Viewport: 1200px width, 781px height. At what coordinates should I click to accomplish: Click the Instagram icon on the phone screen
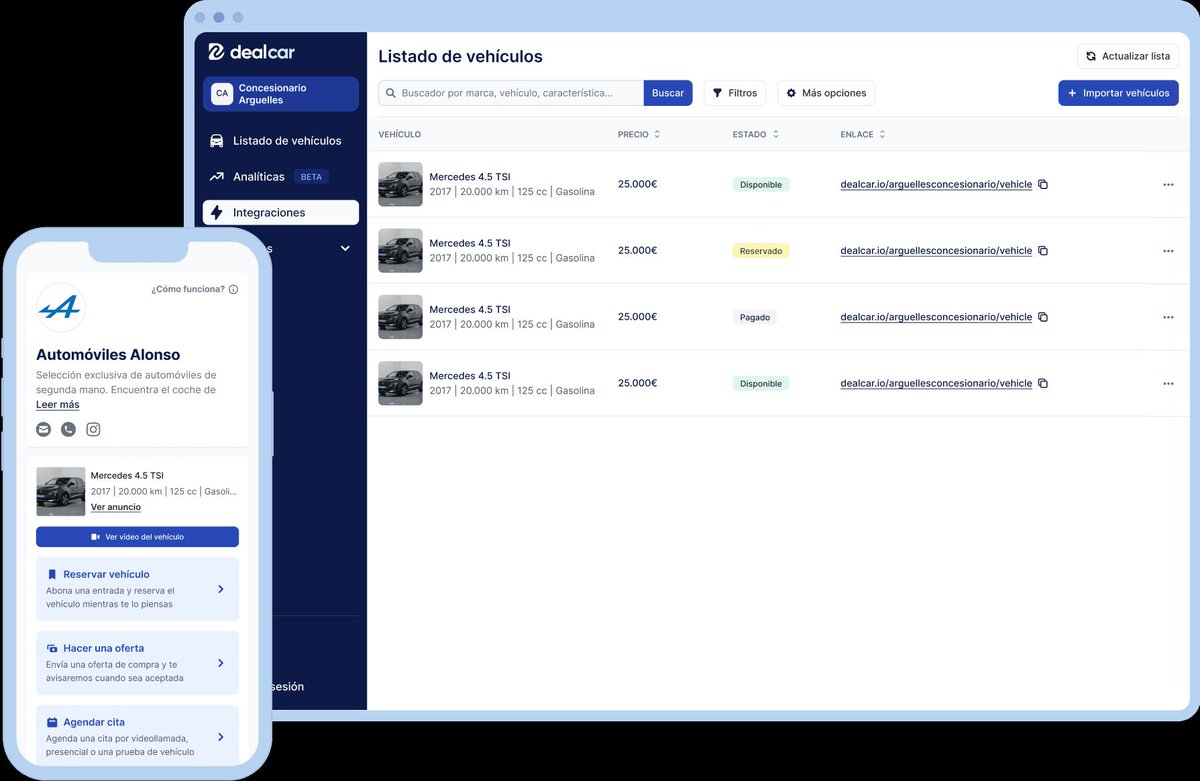[x=93, y=429]
